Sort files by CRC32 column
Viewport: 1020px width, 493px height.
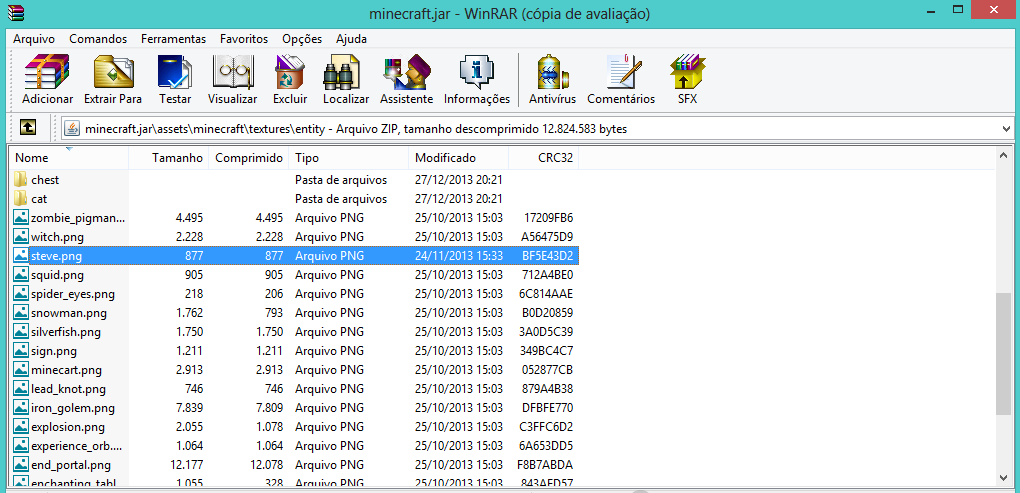(543, 158)
